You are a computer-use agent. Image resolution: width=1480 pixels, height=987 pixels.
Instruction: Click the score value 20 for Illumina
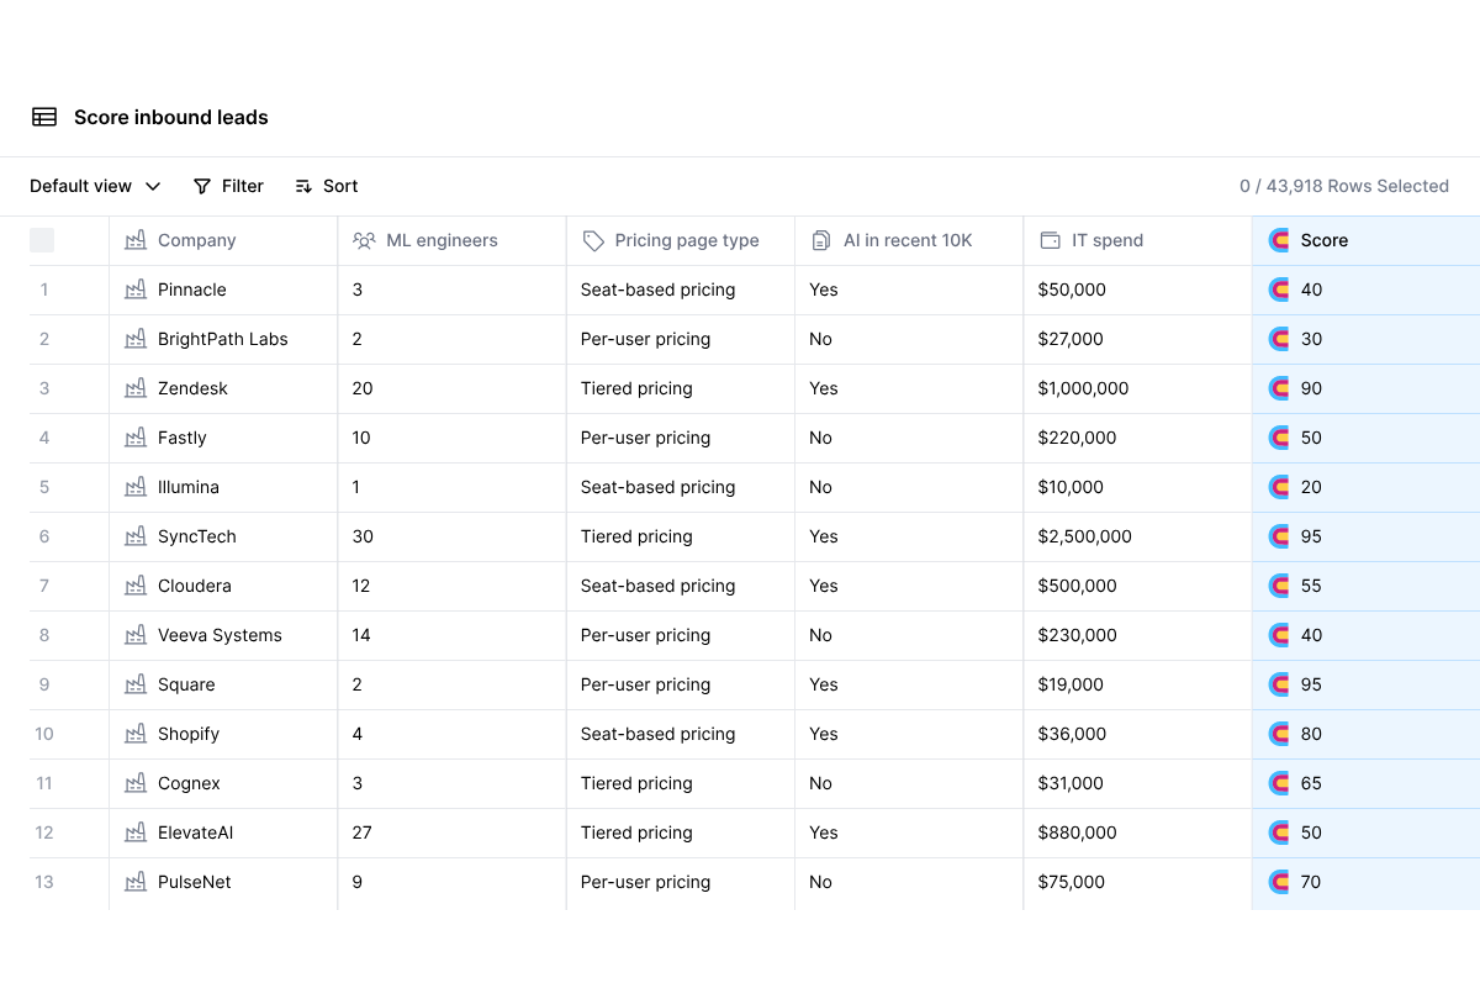(1311, 487)
